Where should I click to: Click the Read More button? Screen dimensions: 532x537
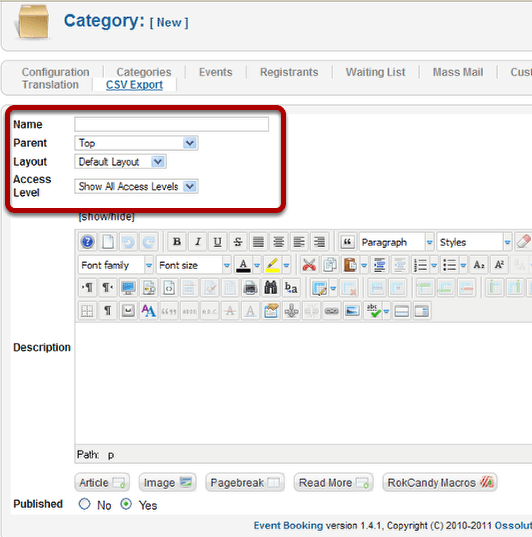pyautogui.click(x=333, y=483)
